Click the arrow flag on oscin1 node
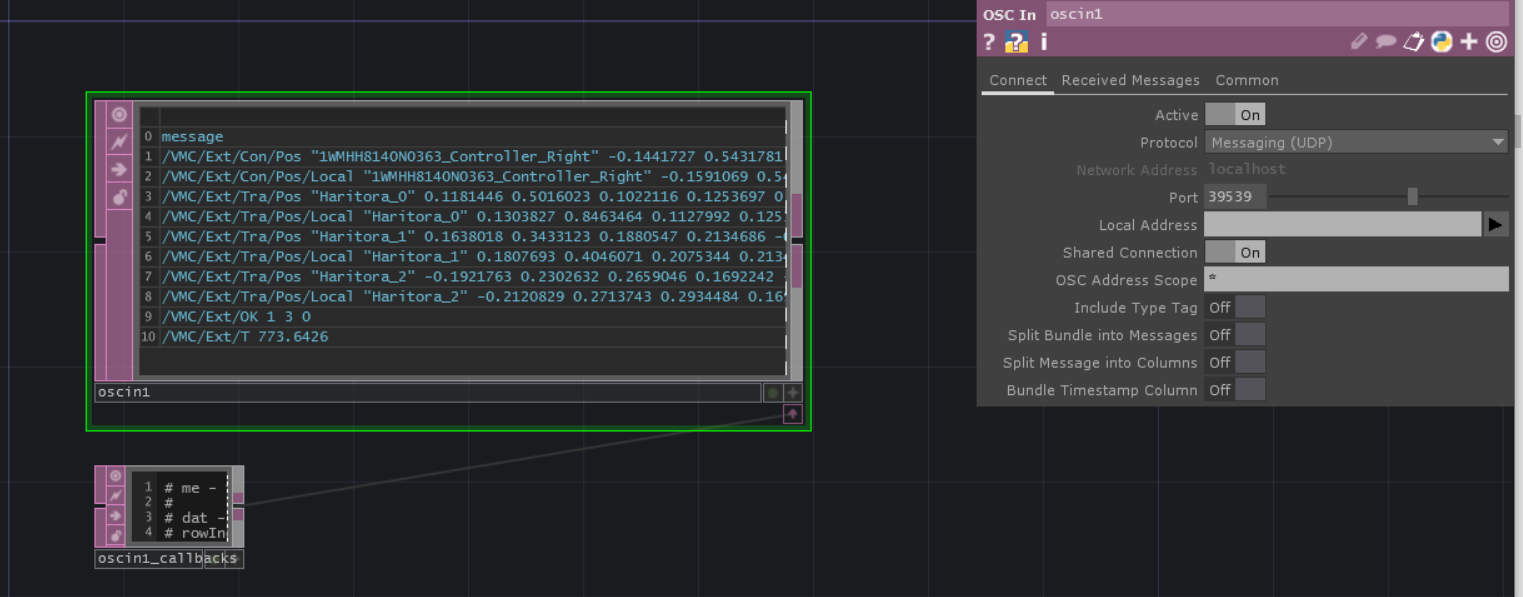 120,170
